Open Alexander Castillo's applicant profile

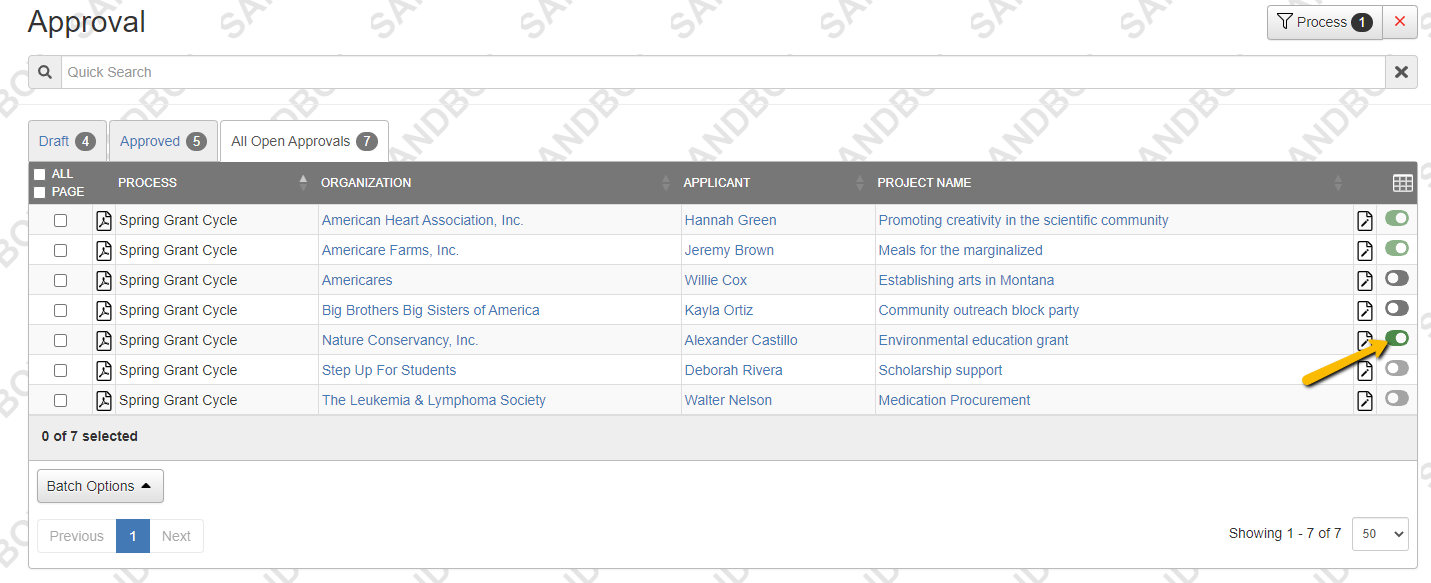pyautogui.click(x=741, y=340)
